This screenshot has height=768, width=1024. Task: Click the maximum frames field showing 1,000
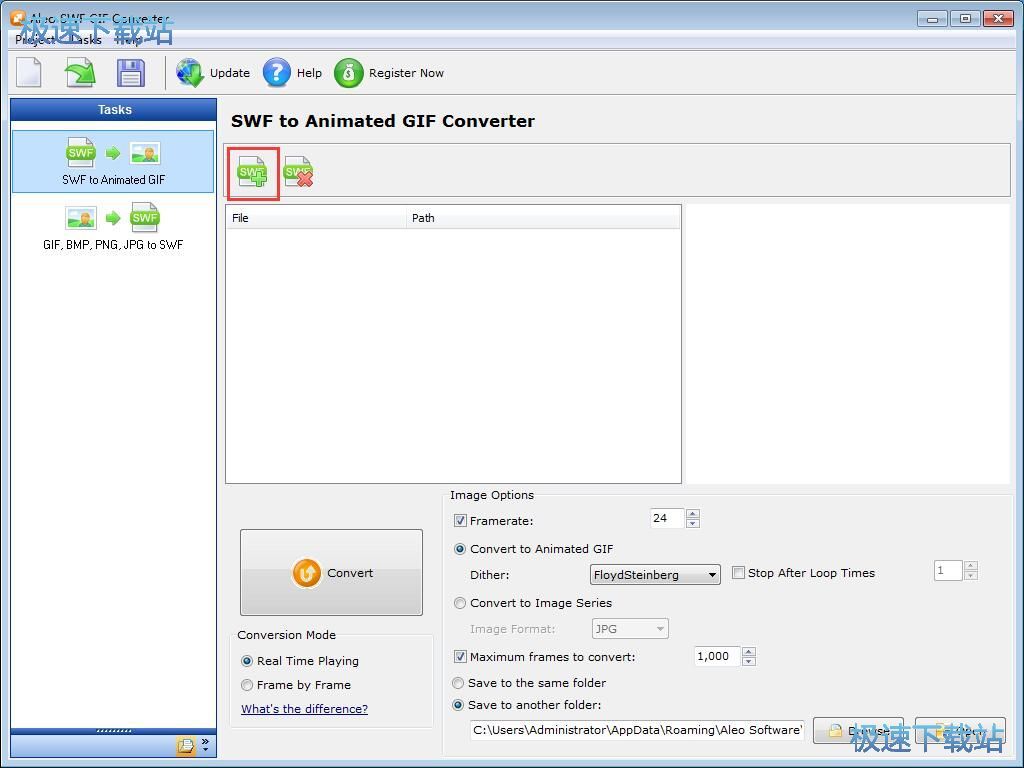[x=717, y=656]
